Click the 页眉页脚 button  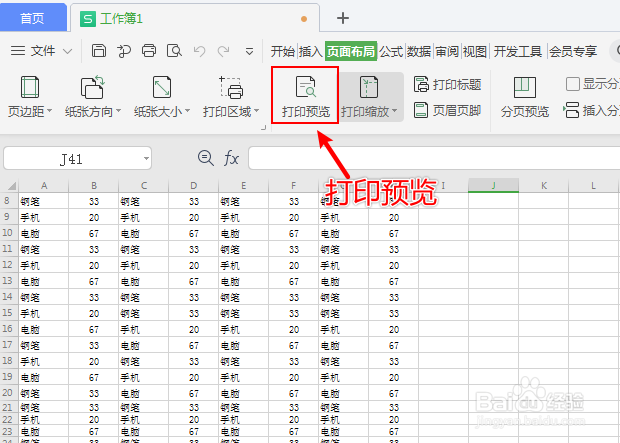[x=447, y=110]
